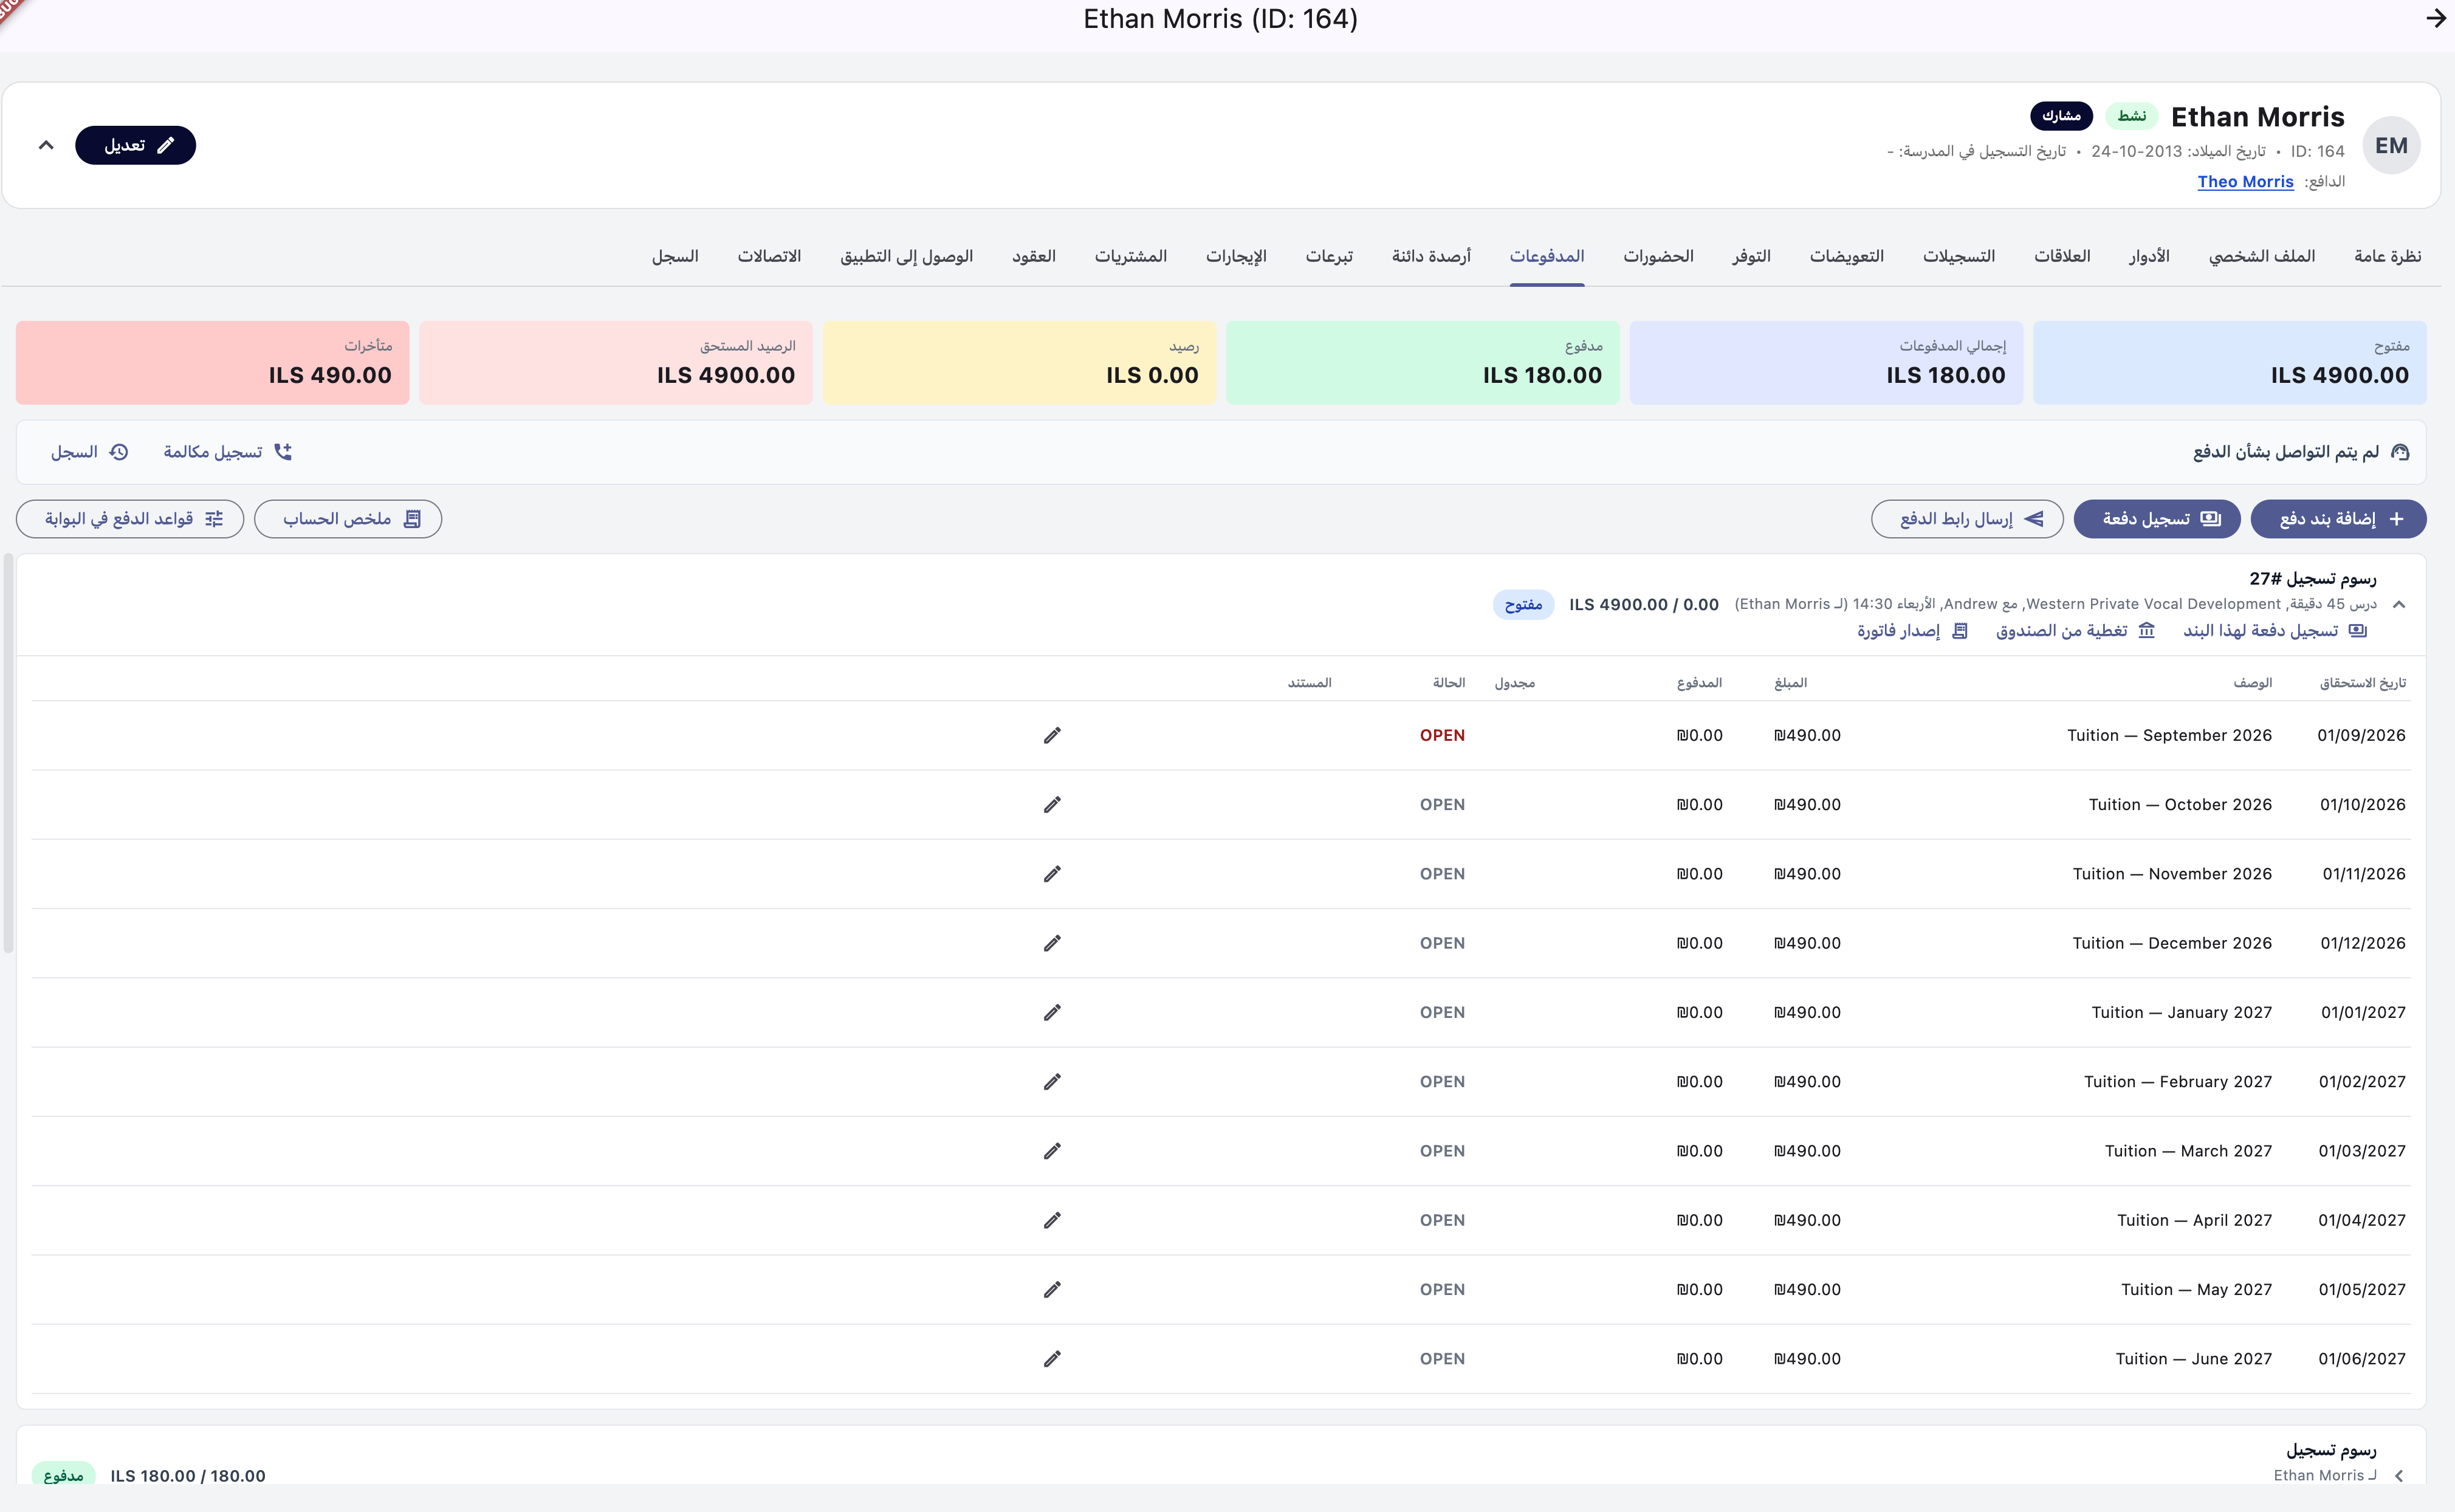Image resolution: width=2455 pixels, height=1512 pixels.
Task: Open the أرصدة دائنة tab
Action: coord(1431,256)
